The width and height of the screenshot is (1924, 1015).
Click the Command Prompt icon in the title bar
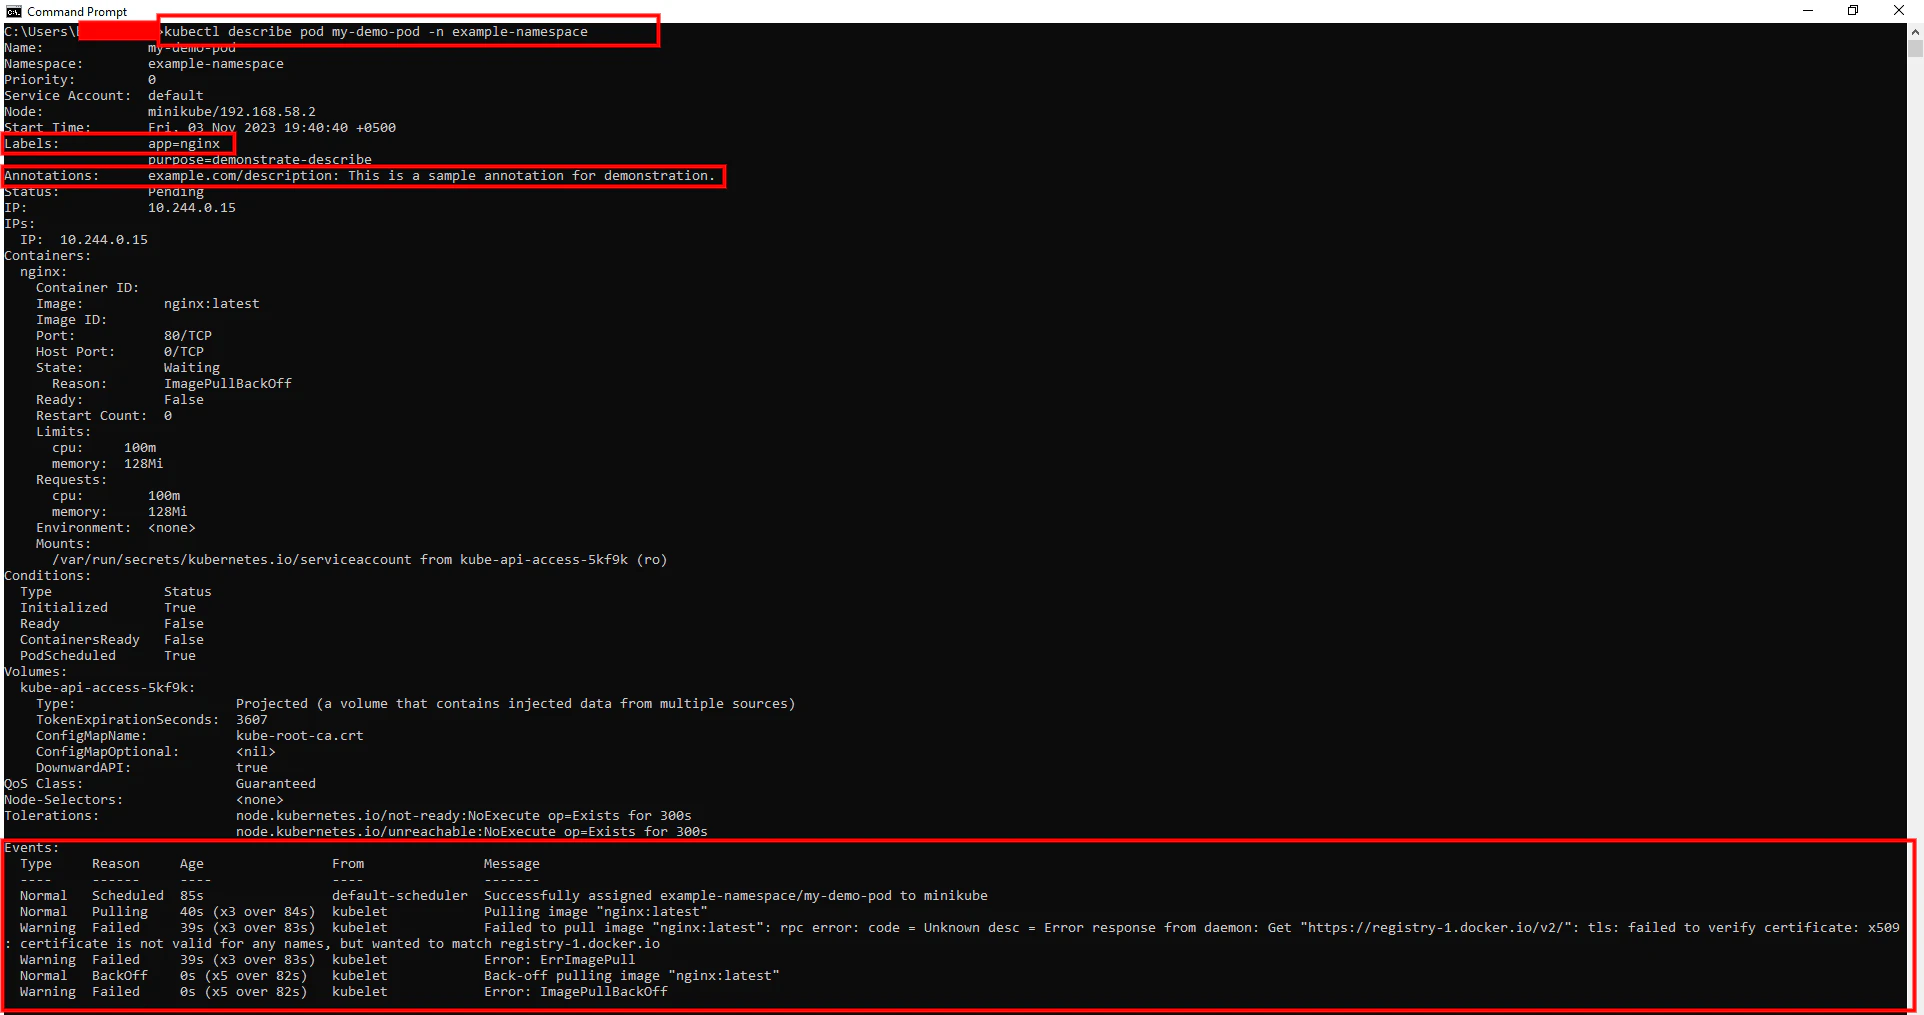(x=13, y=11)
